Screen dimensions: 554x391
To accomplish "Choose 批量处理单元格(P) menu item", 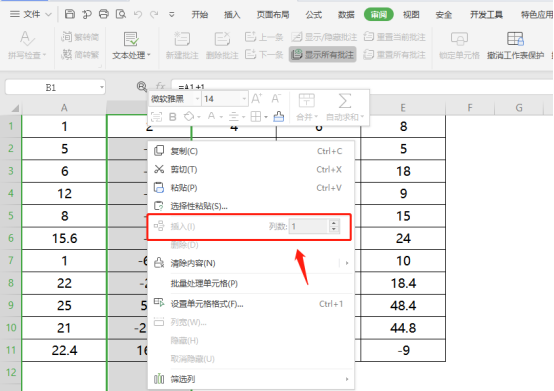I will (x=251, y=283).
